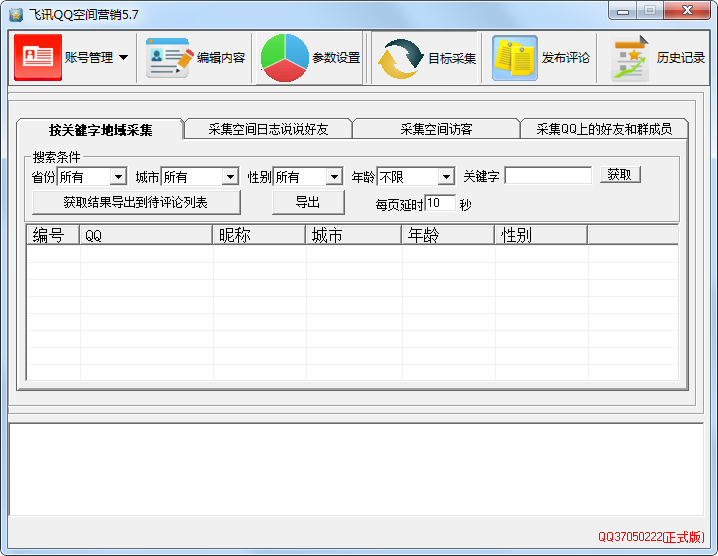Image resolution: width=718 pixels, height=556 pixels.
Task: Expand the 年龄 age dropdown
Action: click(446, 177)
